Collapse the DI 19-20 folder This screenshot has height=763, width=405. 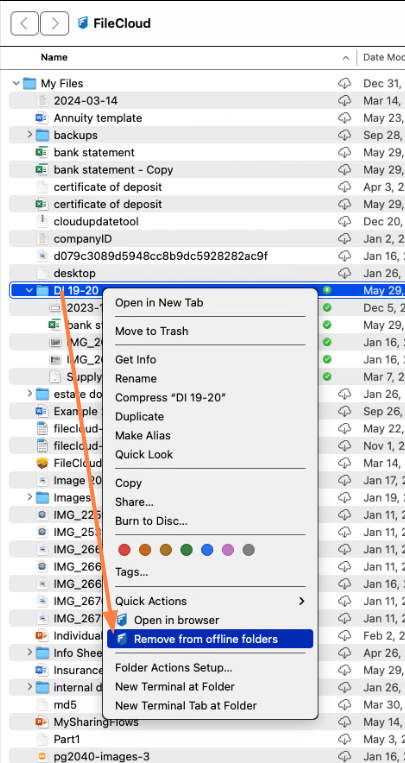coord(29,291)
